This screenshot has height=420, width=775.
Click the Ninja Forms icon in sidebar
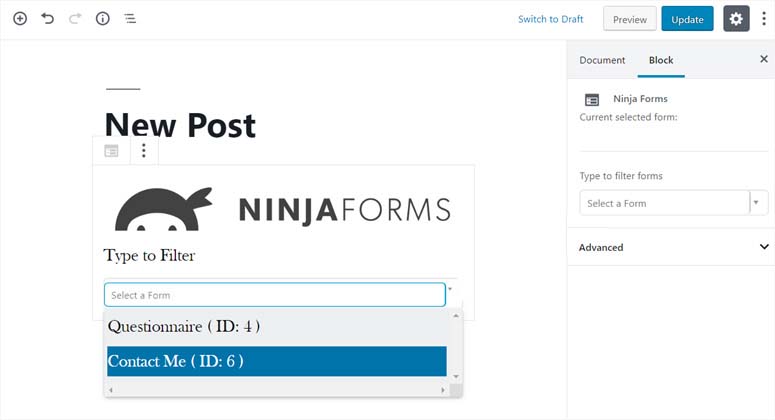coord(592,100)
